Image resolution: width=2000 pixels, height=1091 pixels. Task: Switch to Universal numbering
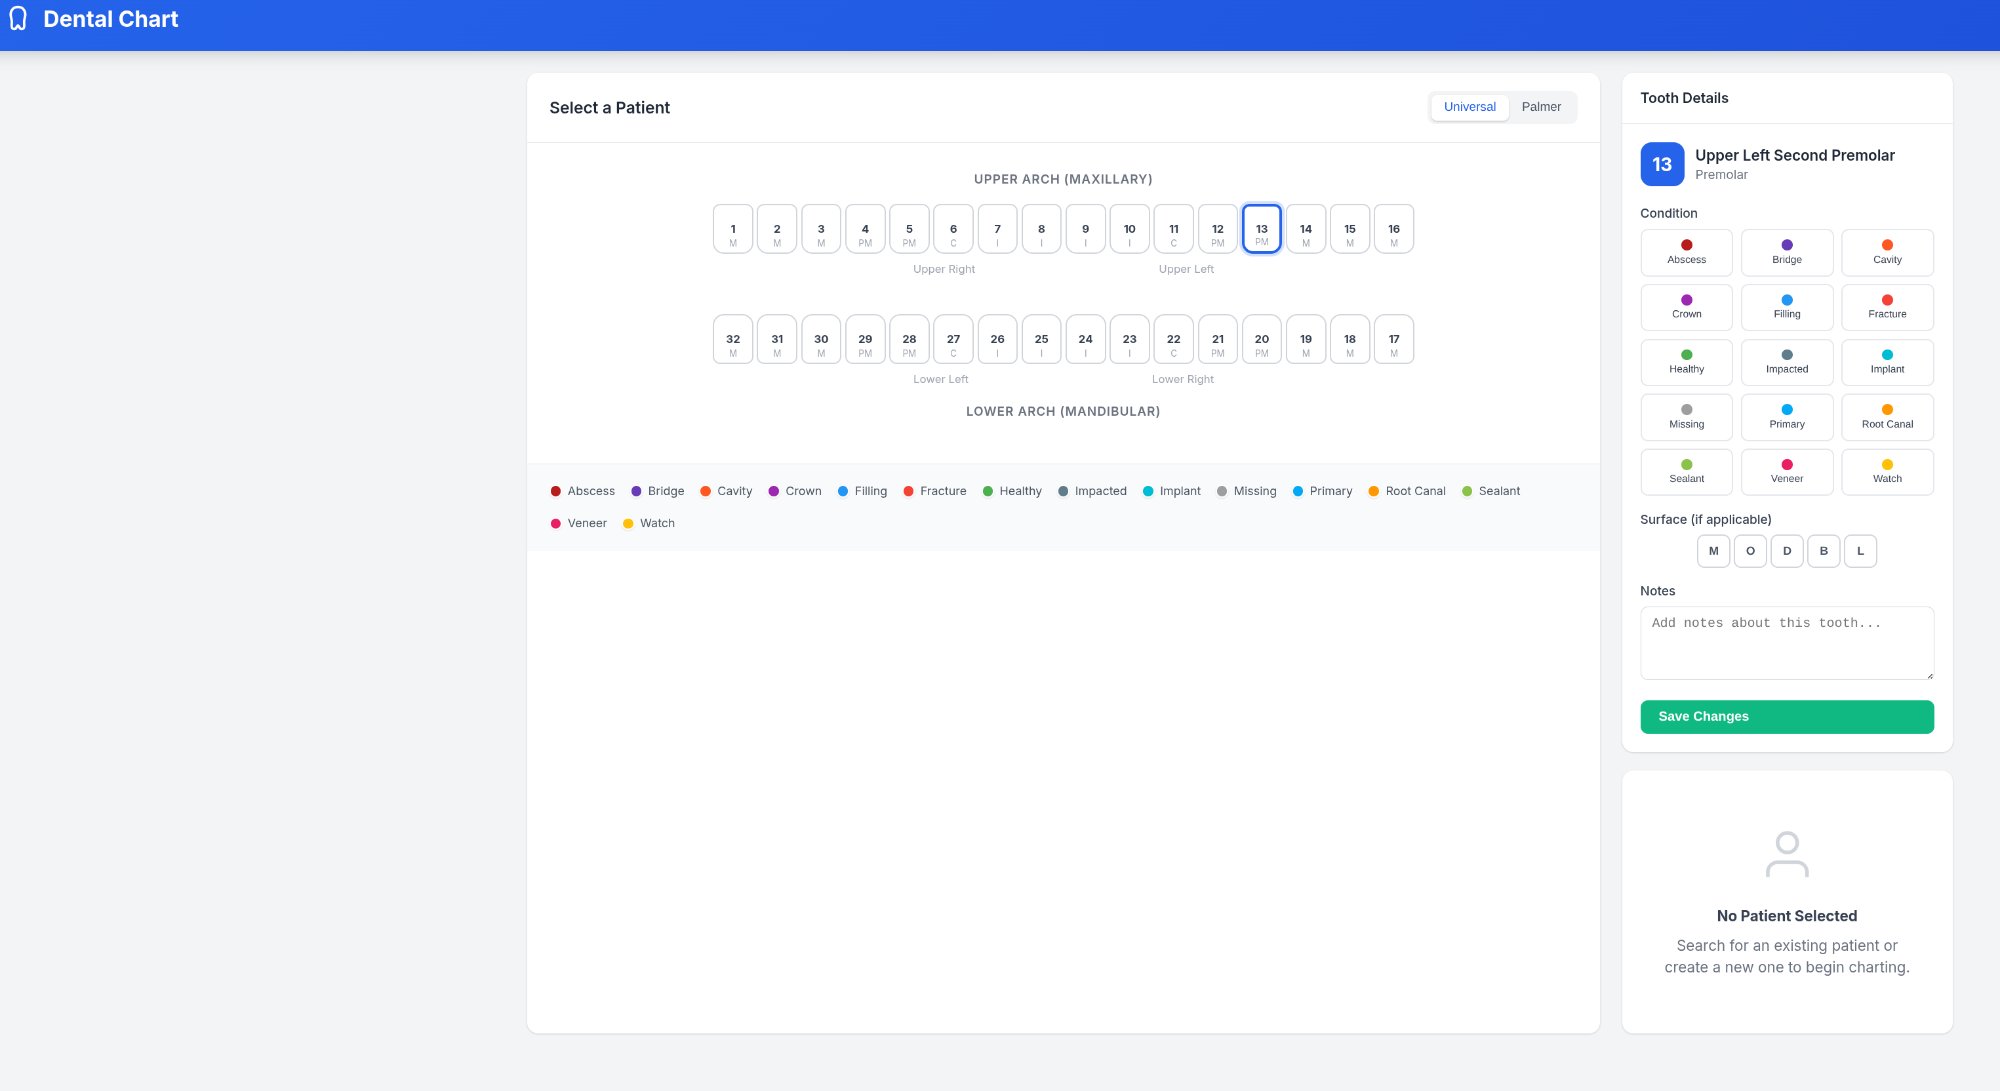pyautogui.click(x=1469, y=107)
